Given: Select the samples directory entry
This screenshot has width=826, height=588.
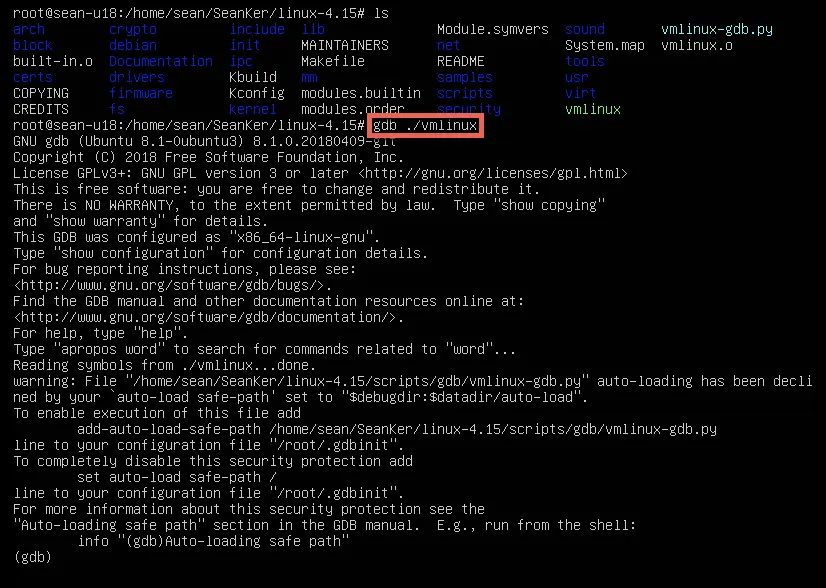Looking at the screenshot, I should pos(465,77).
